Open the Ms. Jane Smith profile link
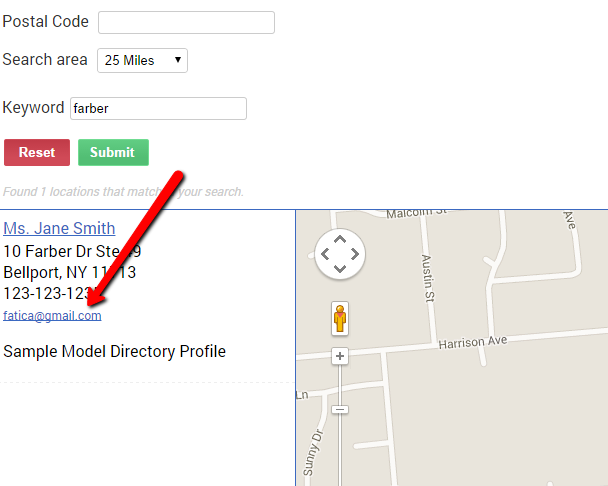Image resolution: width=608 pixels, height=486 pixels. click(x=59, y=228)
